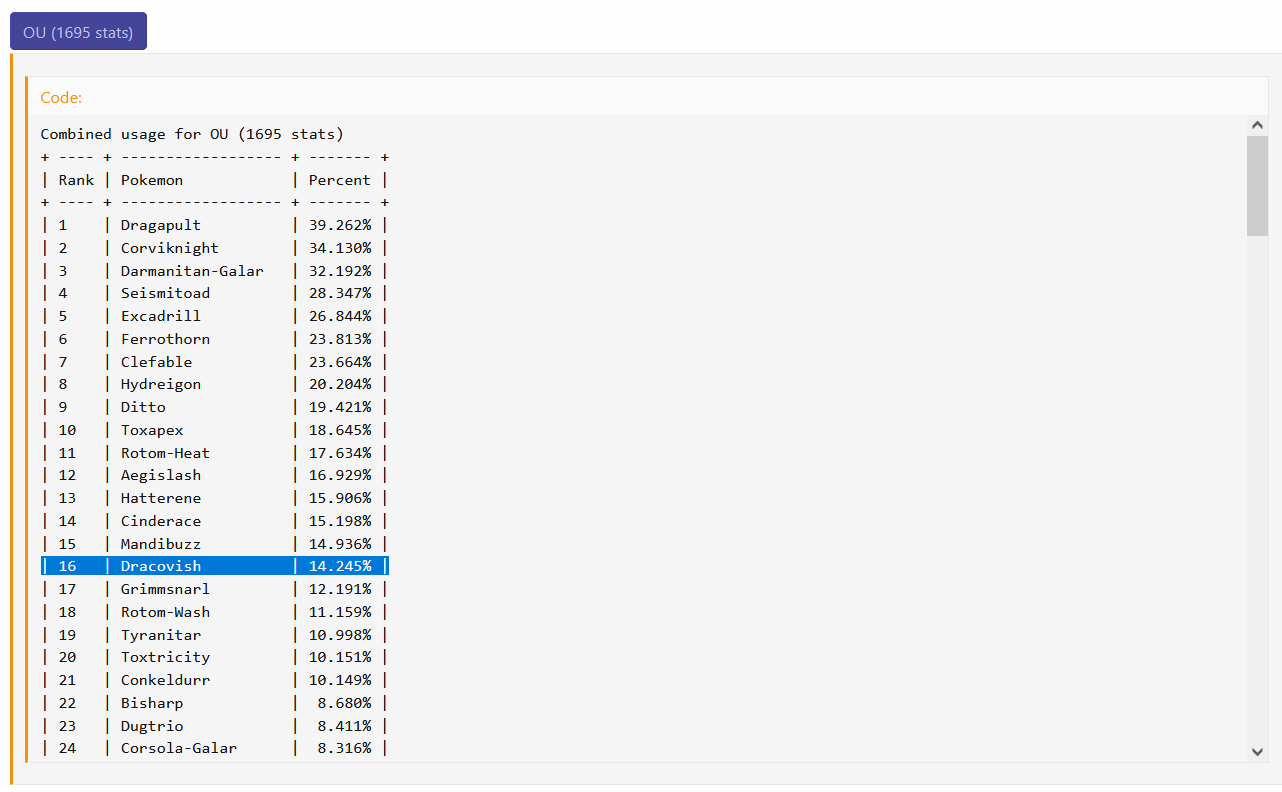Click the 11.159% percentage
This screenshot has height=792, width=1282.
(x=340, y=612)
